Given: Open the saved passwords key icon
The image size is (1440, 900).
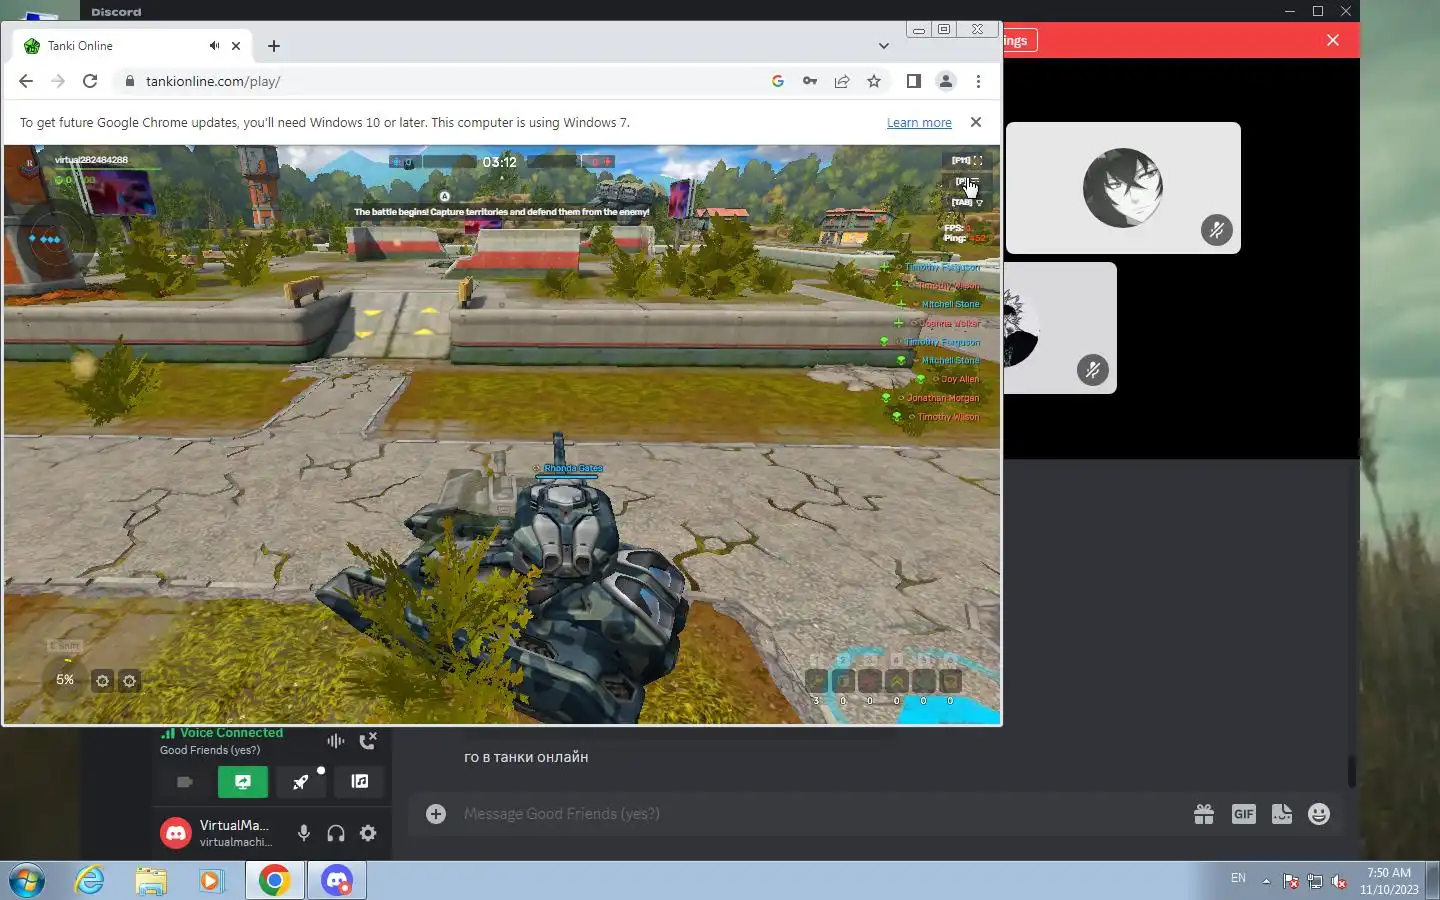Looking at the screenshot, I should (x=810, y=81).
